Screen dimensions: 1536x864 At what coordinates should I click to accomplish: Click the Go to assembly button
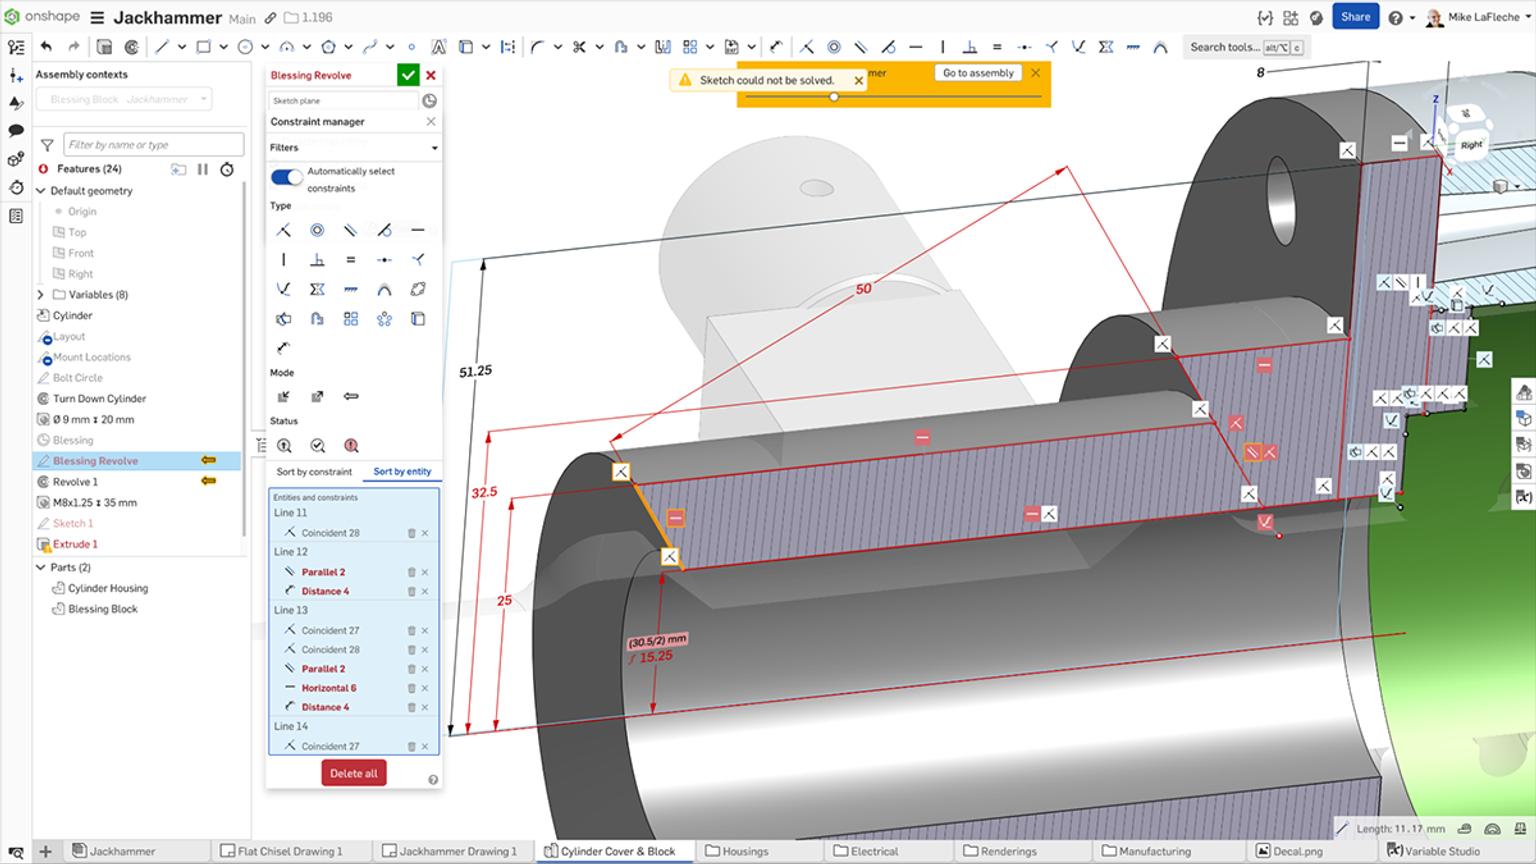tap(977, 72)
